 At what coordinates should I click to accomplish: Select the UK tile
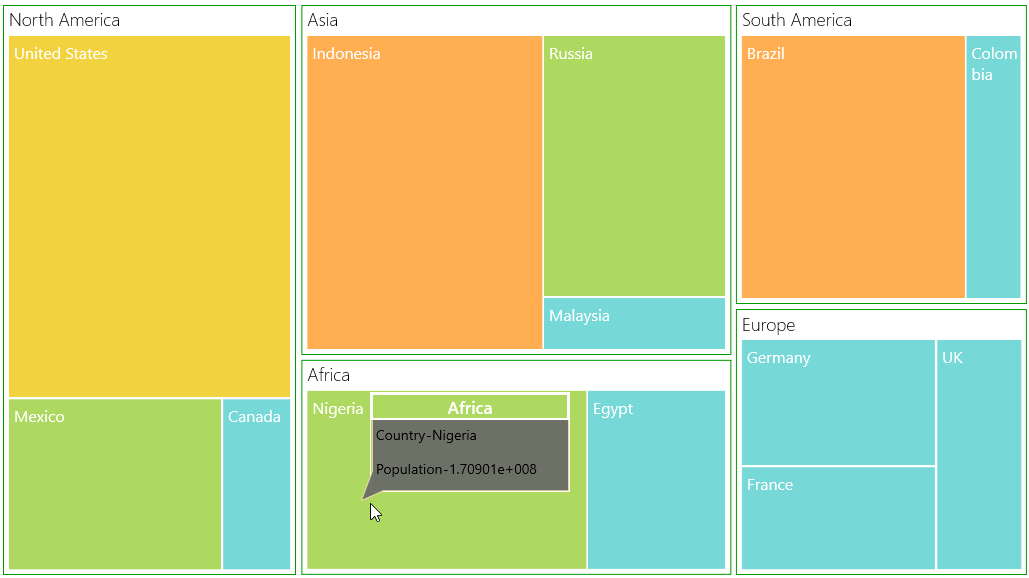pyautogui.click(x=979, y=454)
